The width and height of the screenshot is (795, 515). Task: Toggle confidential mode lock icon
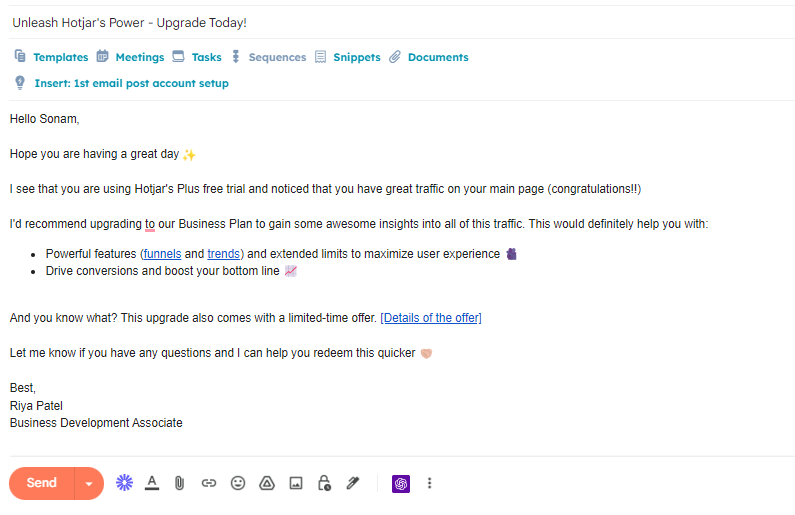pos(324,483)
